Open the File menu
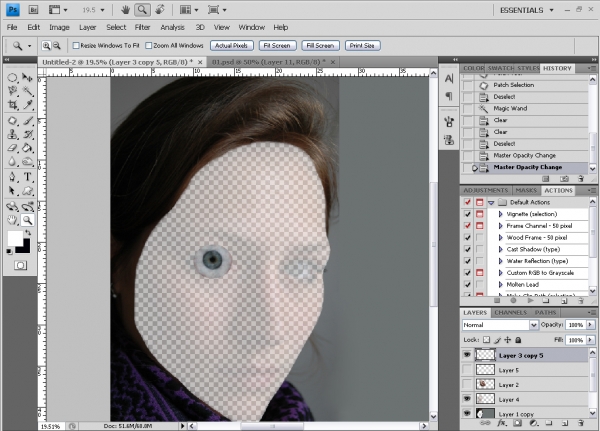The width and height of the screenshot is (600, 431). (x=12, y=28)
